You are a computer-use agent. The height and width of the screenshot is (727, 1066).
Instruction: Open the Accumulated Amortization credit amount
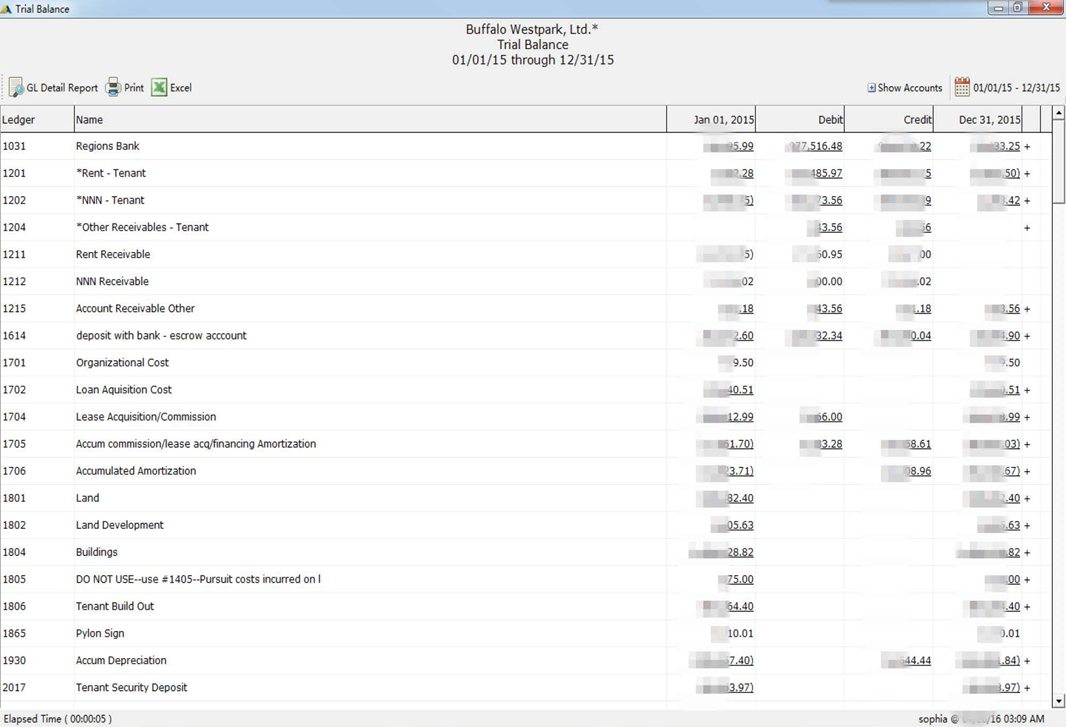[x=906, y=471]
